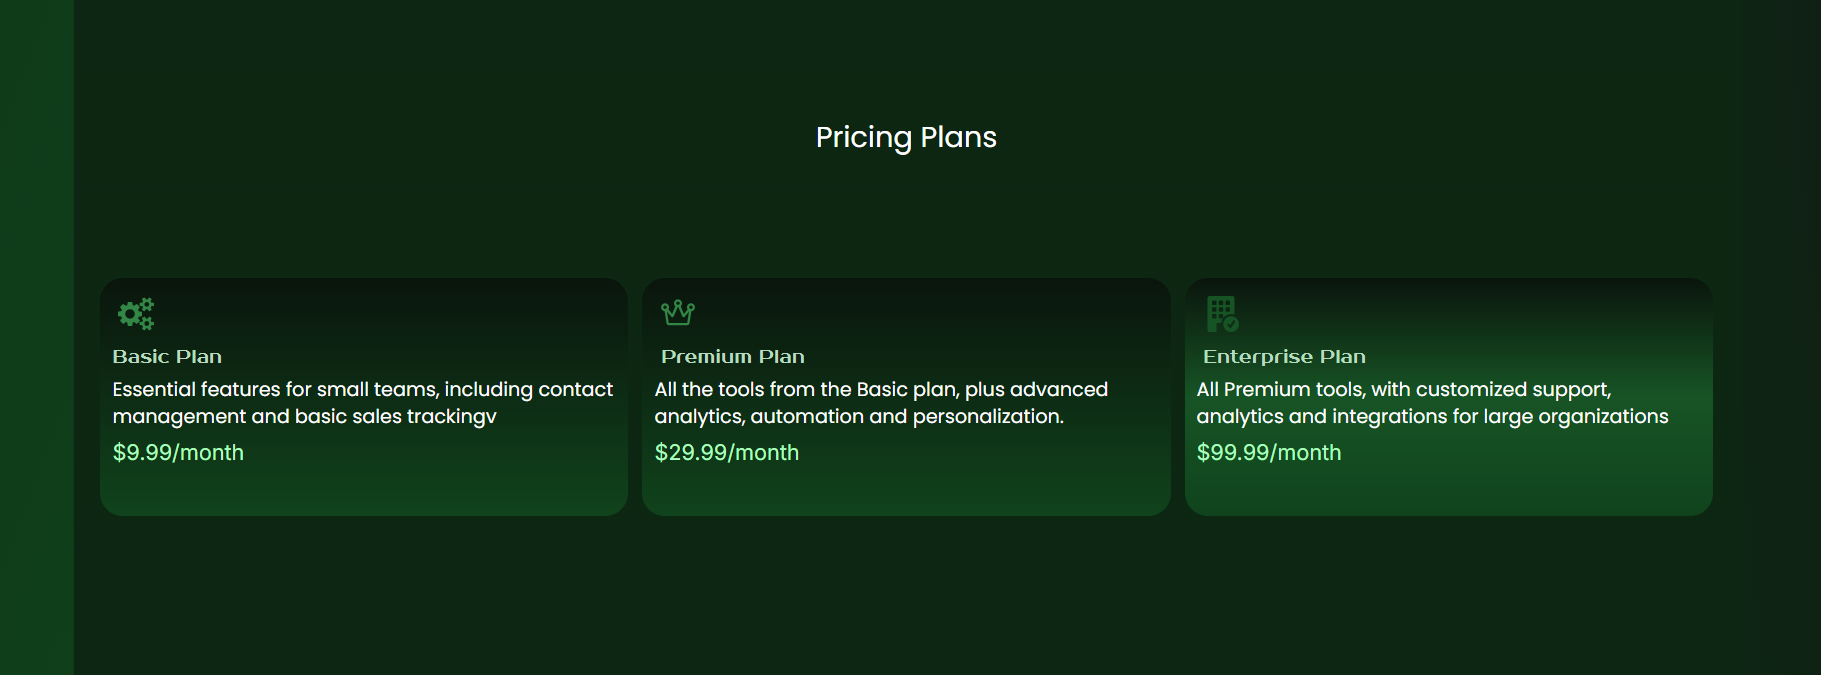Open the Basic Plan card
1821x675 pixels.
(x=364, y=397)
